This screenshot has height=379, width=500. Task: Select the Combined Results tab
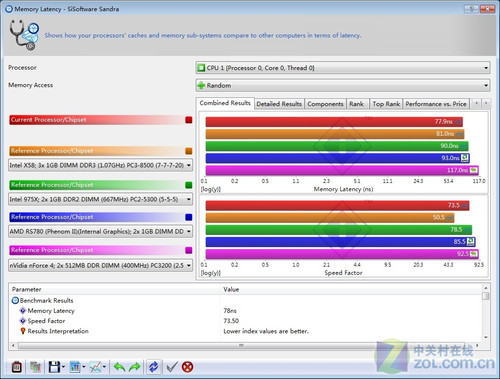click(x=225, y=103)
